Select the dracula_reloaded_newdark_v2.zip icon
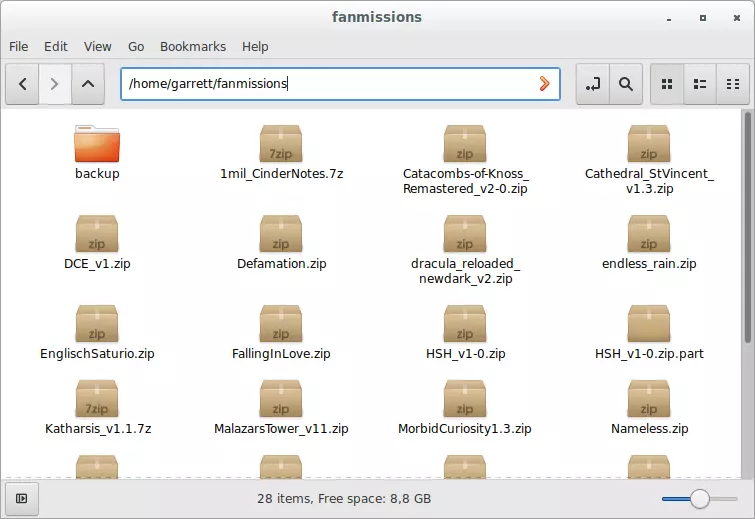The width and height of the screenshot is (755, 519). 465,234
